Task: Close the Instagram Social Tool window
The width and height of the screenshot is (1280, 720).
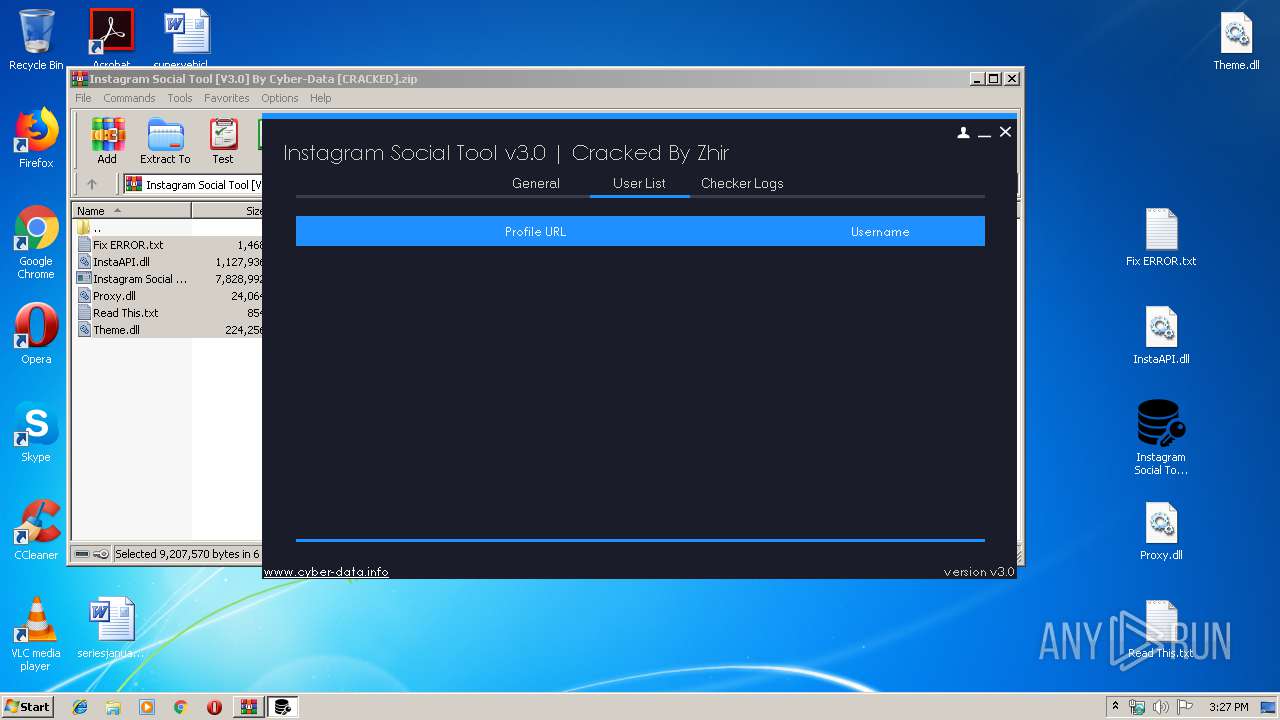Action: 1006,132
